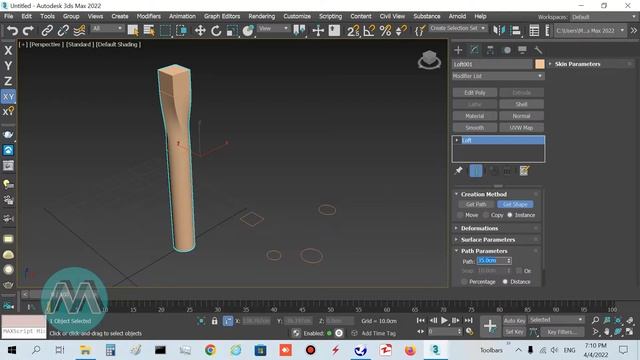Open the Modifiers menu

click(x=149, y=16)
